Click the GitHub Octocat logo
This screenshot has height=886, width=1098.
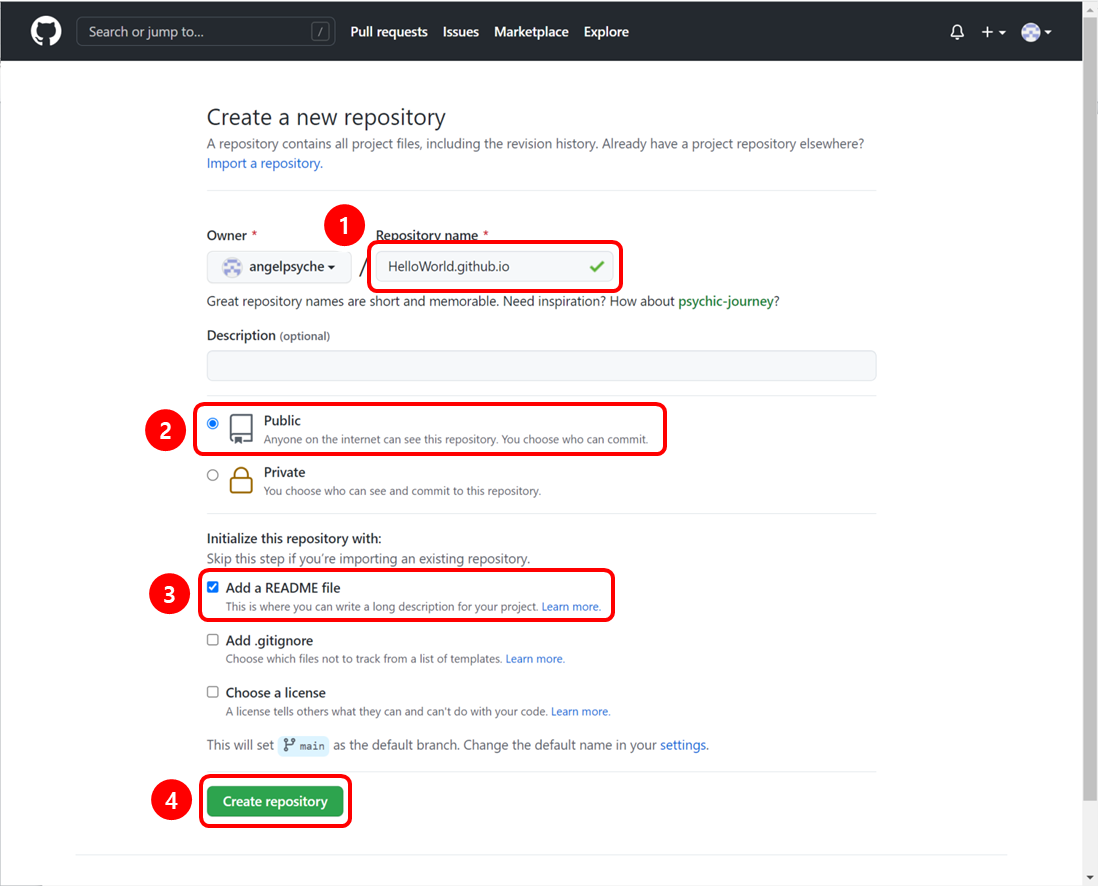click(x=46, y=32)
